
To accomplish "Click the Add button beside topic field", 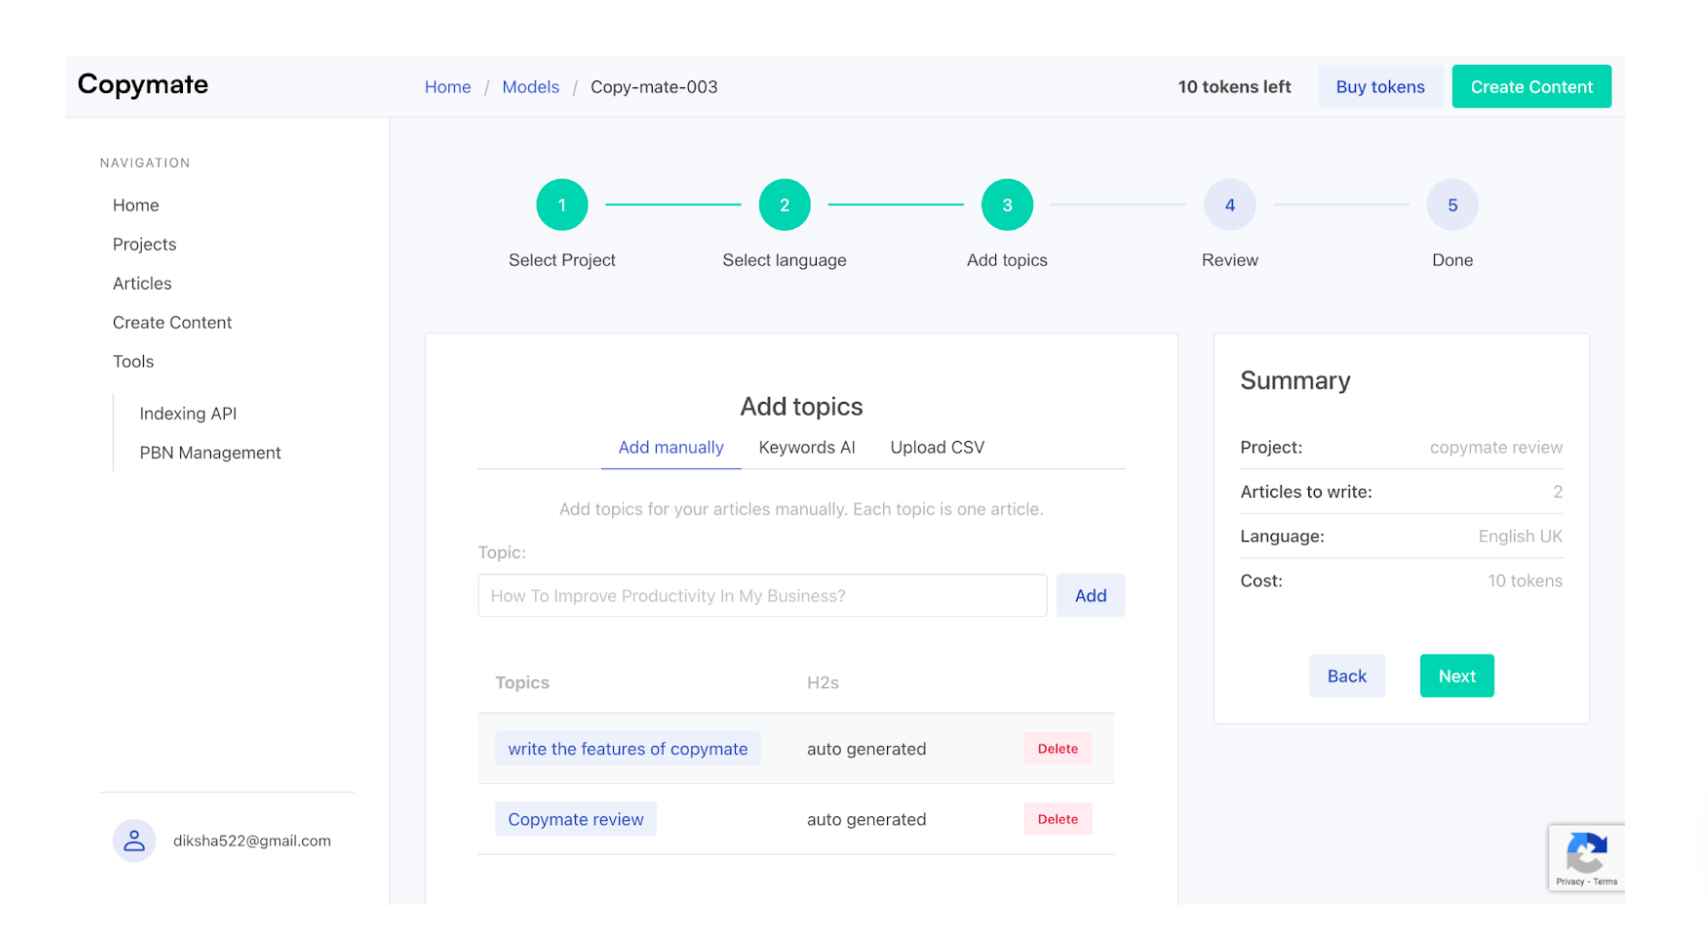I will click(x=1090, y=595).
